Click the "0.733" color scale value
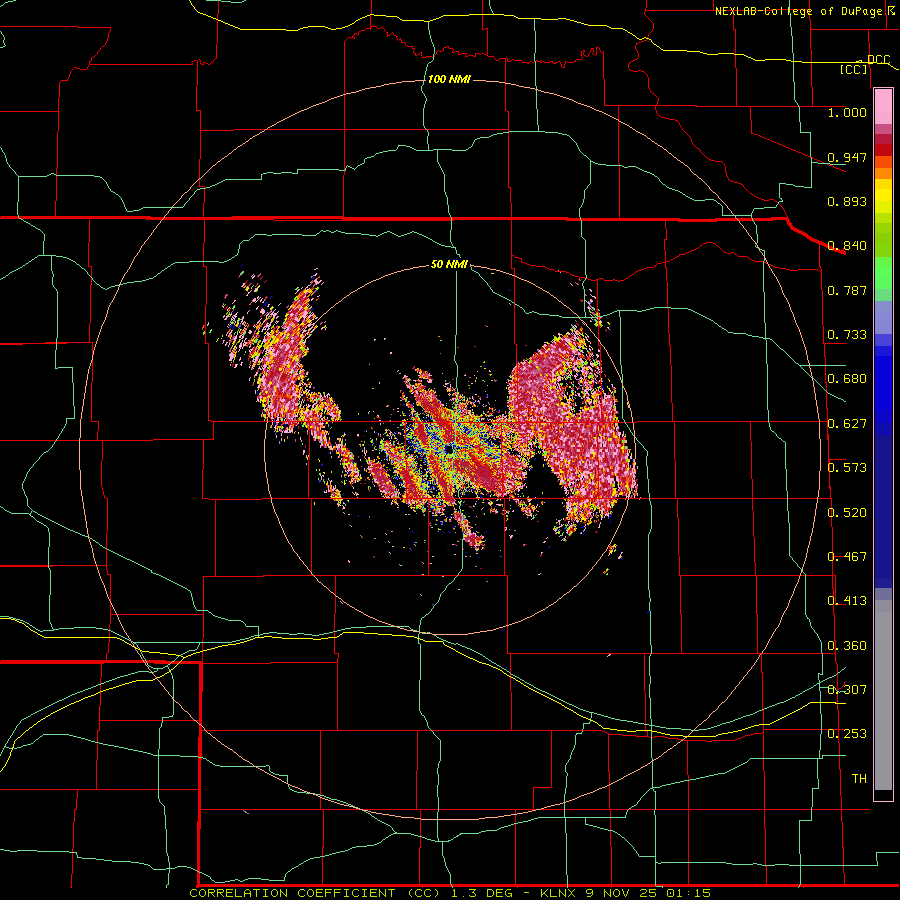Screen dimensions: 900x900 (847, 335)
